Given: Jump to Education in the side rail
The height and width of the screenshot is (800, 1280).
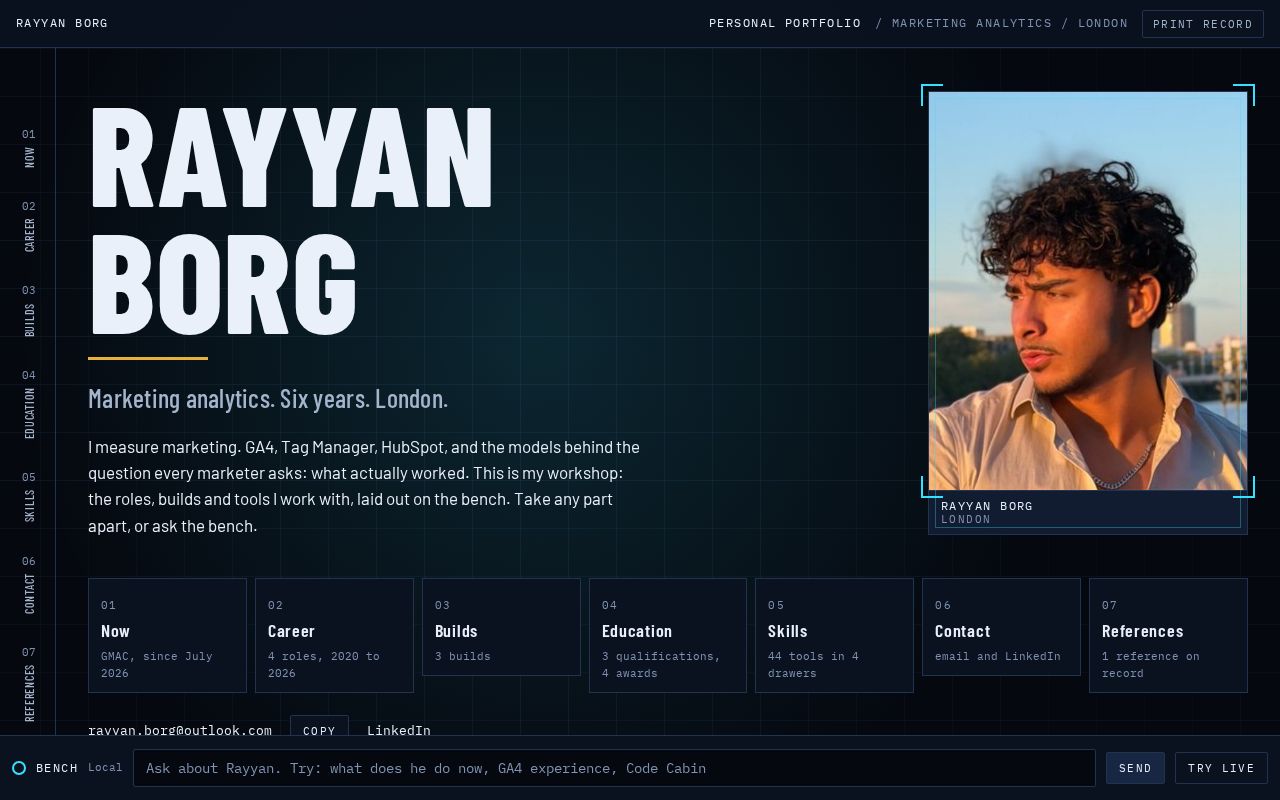Looking at the screenshot, I should (x=29, y=404).
